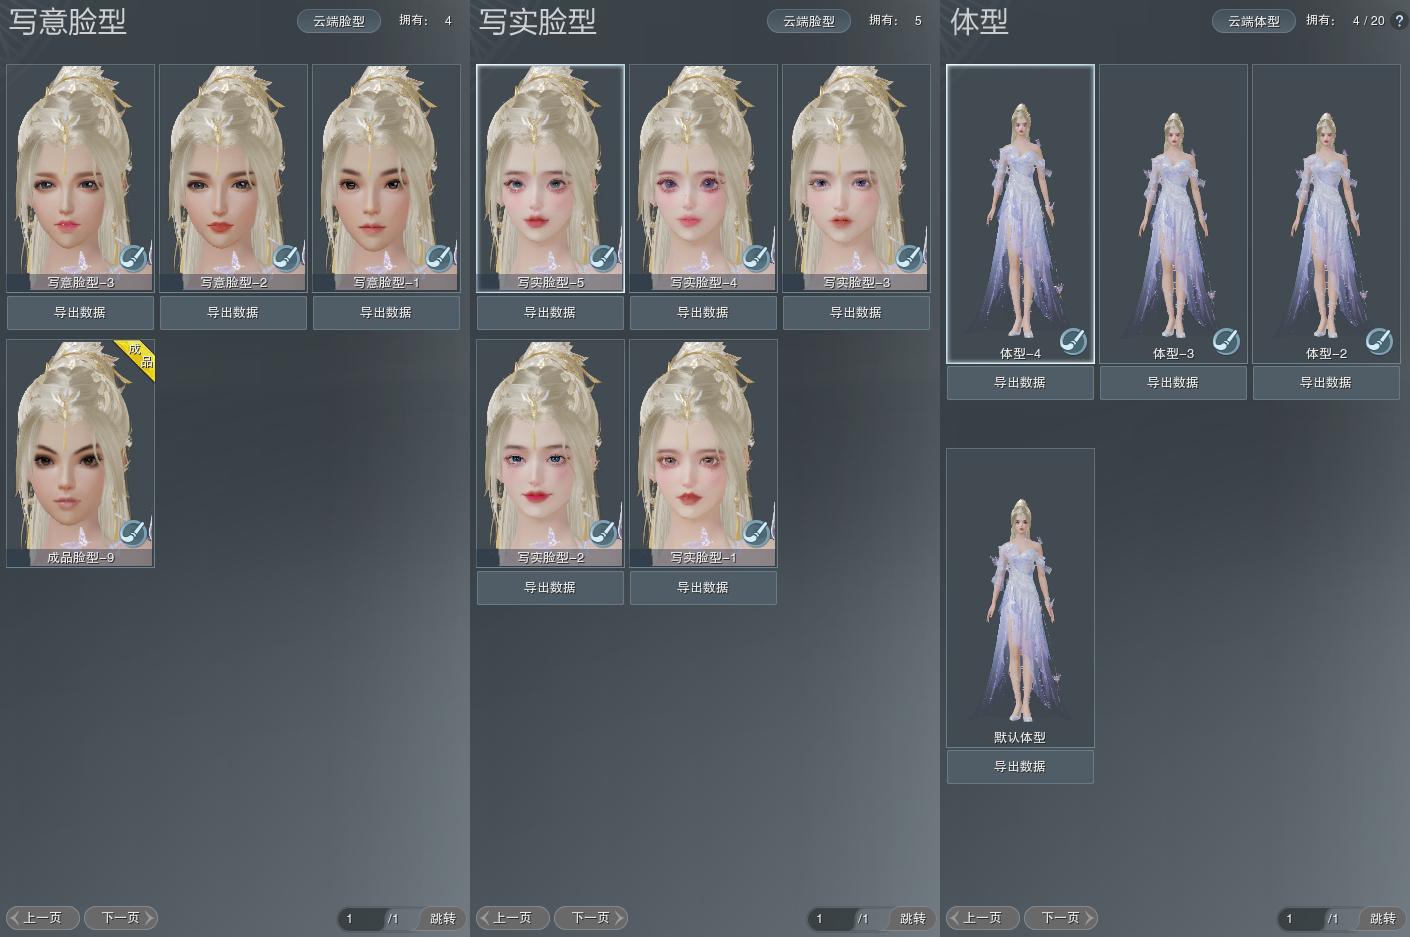Export data for 写实脸型-2
The width and height of the screenshot is (1410, 937).
[x=550, y=587]
